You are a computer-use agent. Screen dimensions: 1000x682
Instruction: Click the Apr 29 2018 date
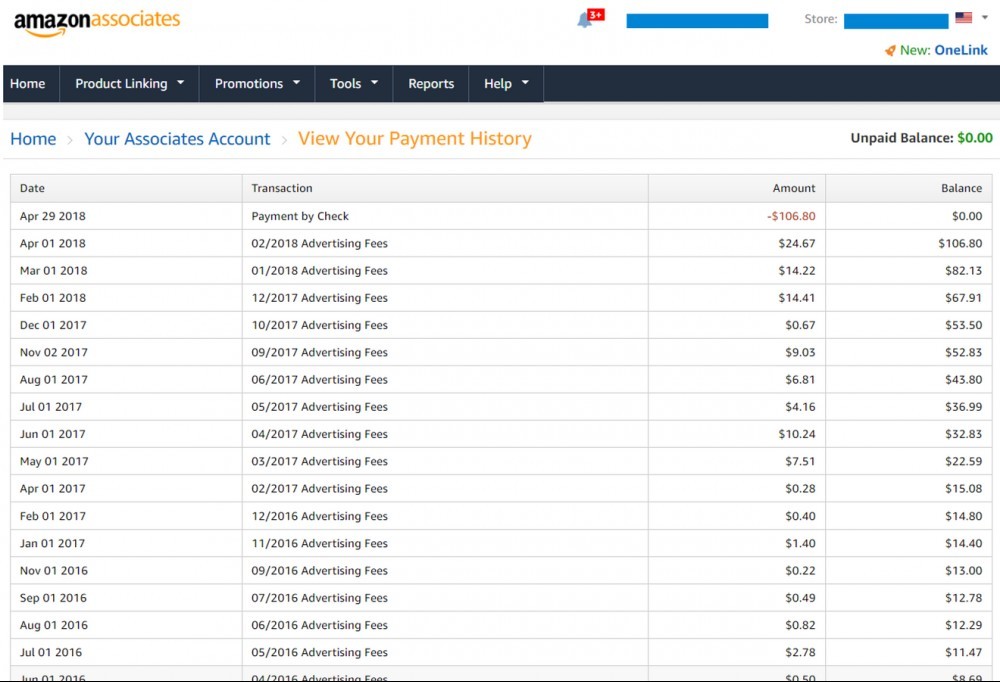(x=52, y=216)
